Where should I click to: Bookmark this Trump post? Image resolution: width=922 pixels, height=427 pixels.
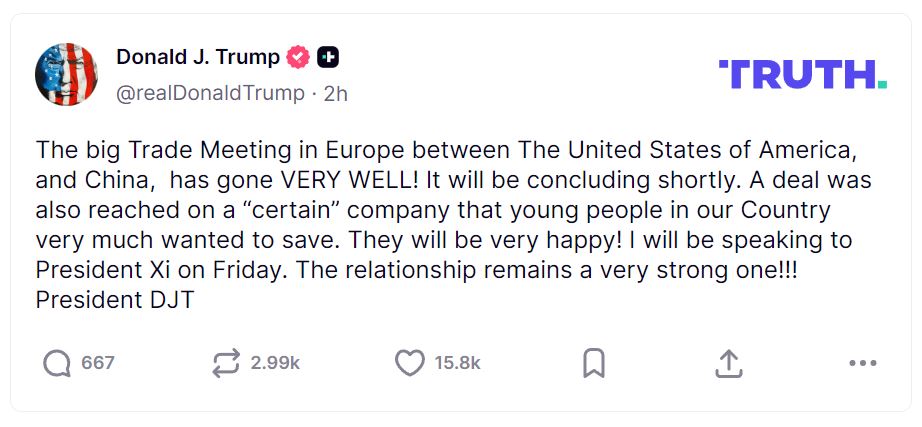pos(594,363)
